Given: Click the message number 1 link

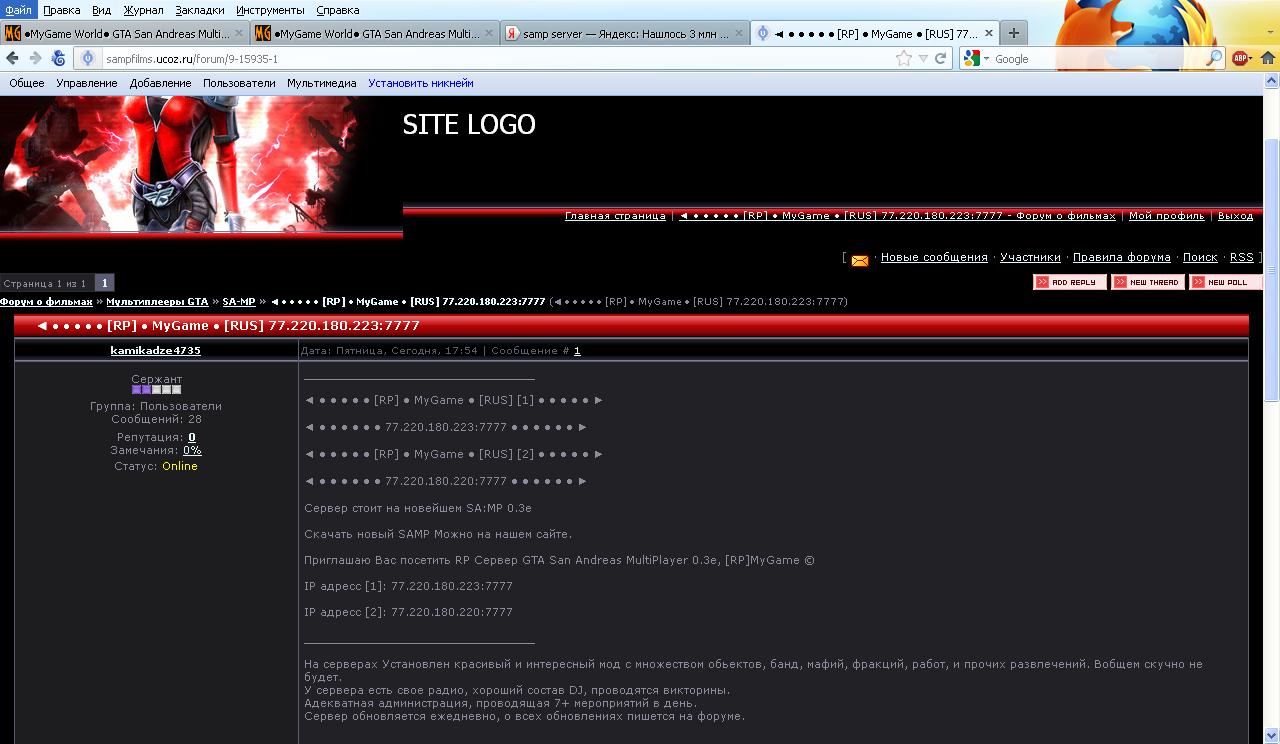Looking at the screenshot, I should [577, 351].
